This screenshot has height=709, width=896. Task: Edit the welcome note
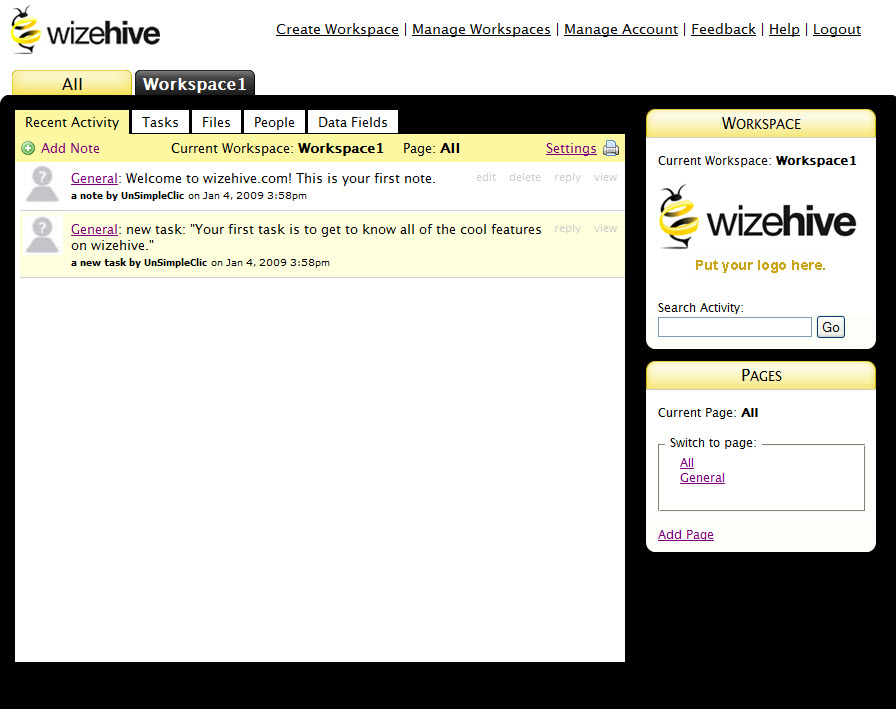[x=486, y=177]
